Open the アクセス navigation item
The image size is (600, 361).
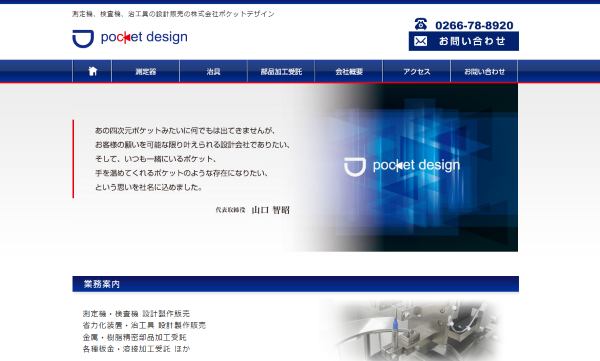417,72
